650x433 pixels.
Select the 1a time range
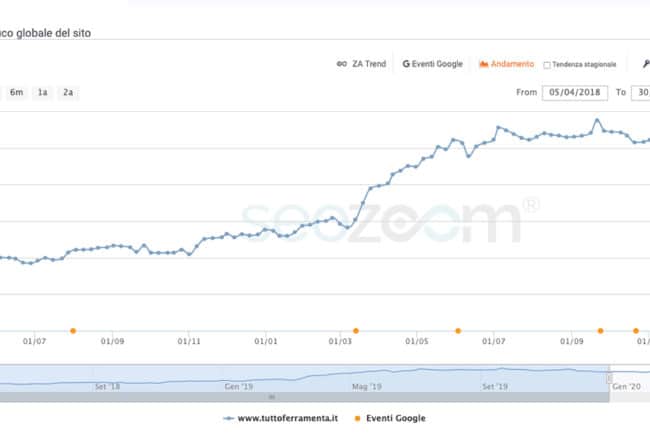click(43, 92)
